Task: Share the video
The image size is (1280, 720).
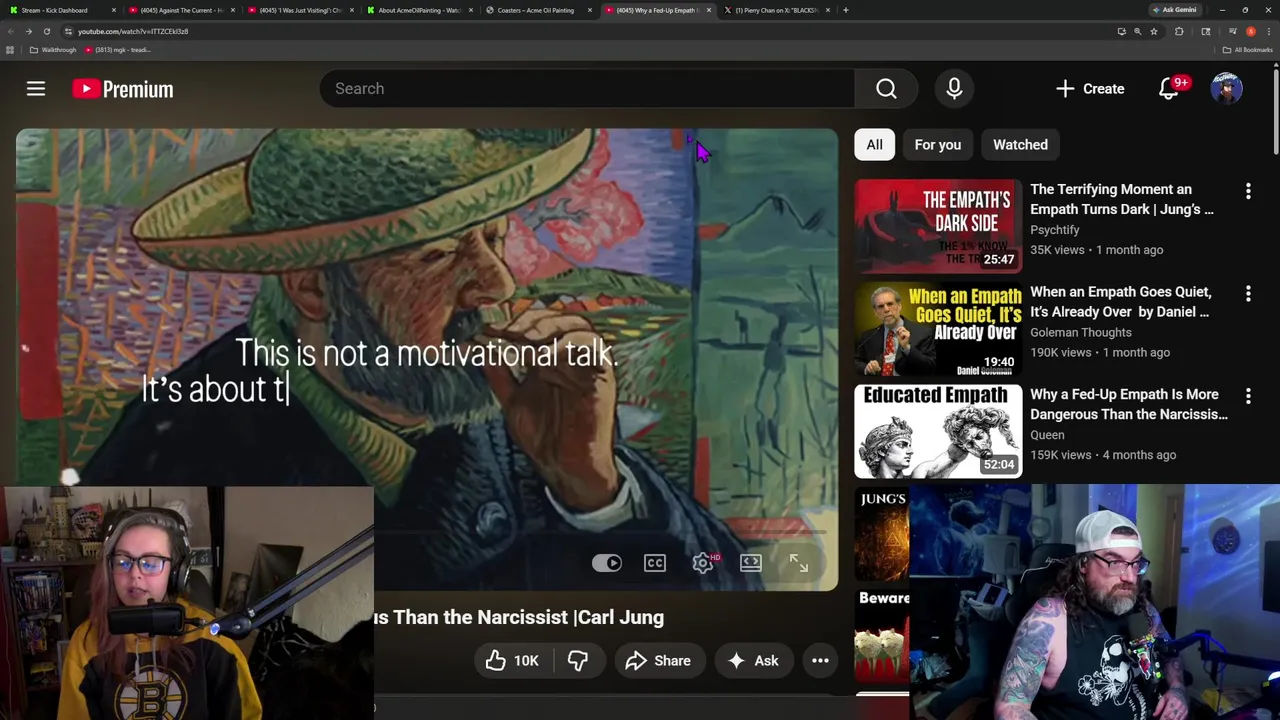Action: [x=658, y=661]
